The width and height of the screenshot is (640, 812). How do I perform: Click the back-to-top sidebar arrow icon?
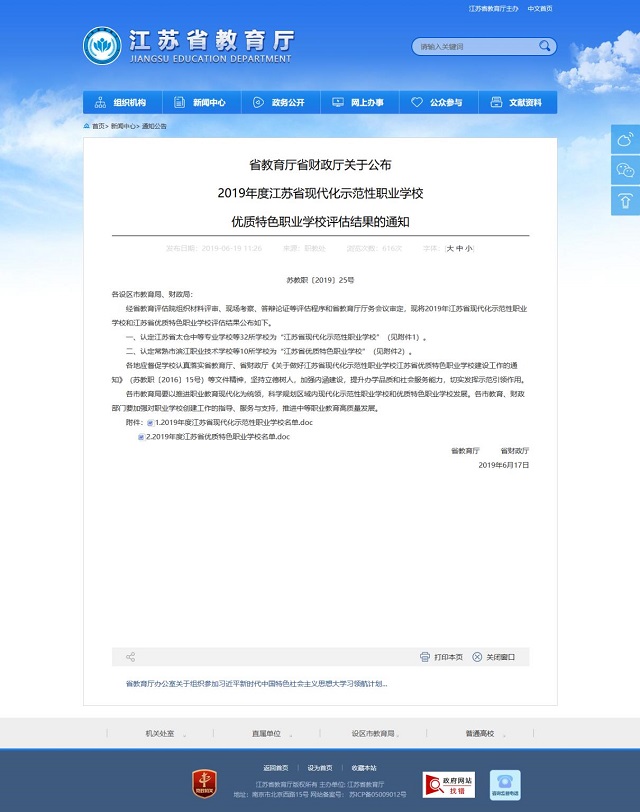point(625,201)
